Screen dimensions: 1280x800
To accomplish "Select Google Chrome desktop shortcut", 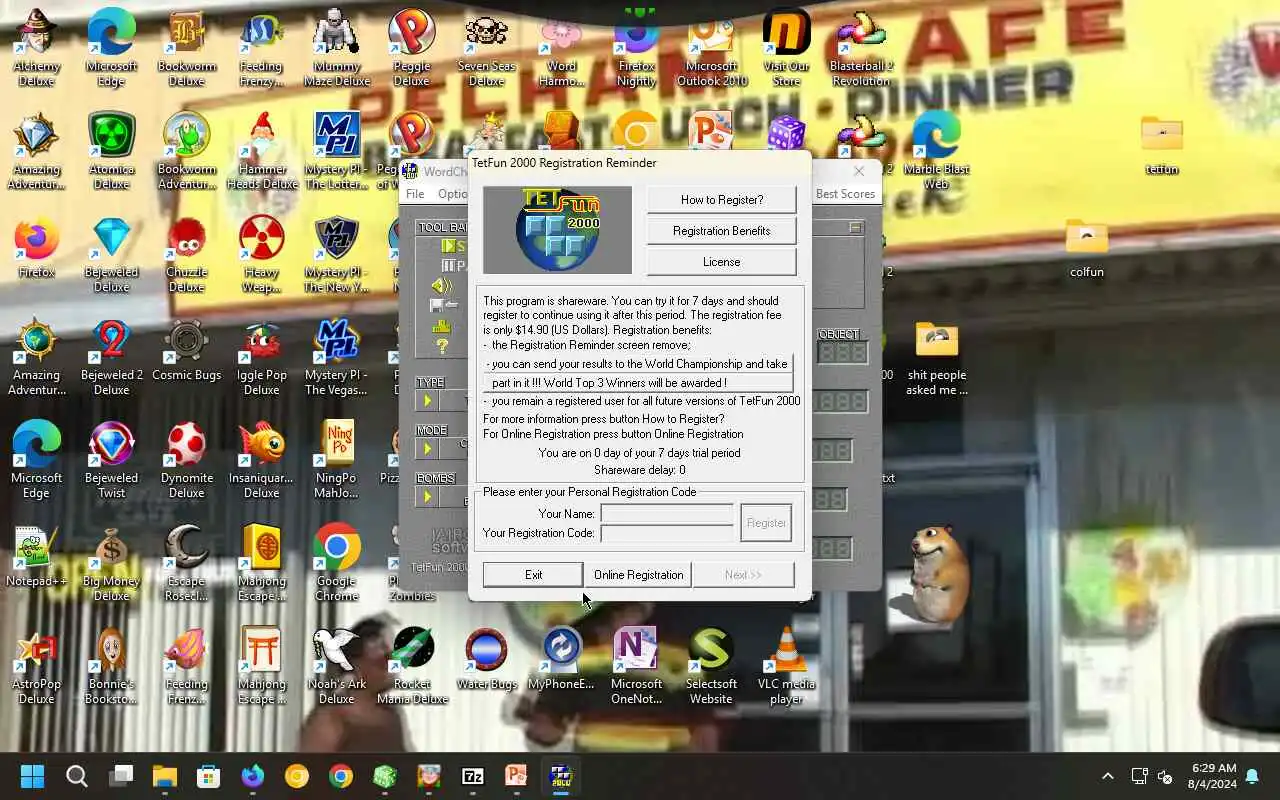I will tap(336, 563).
